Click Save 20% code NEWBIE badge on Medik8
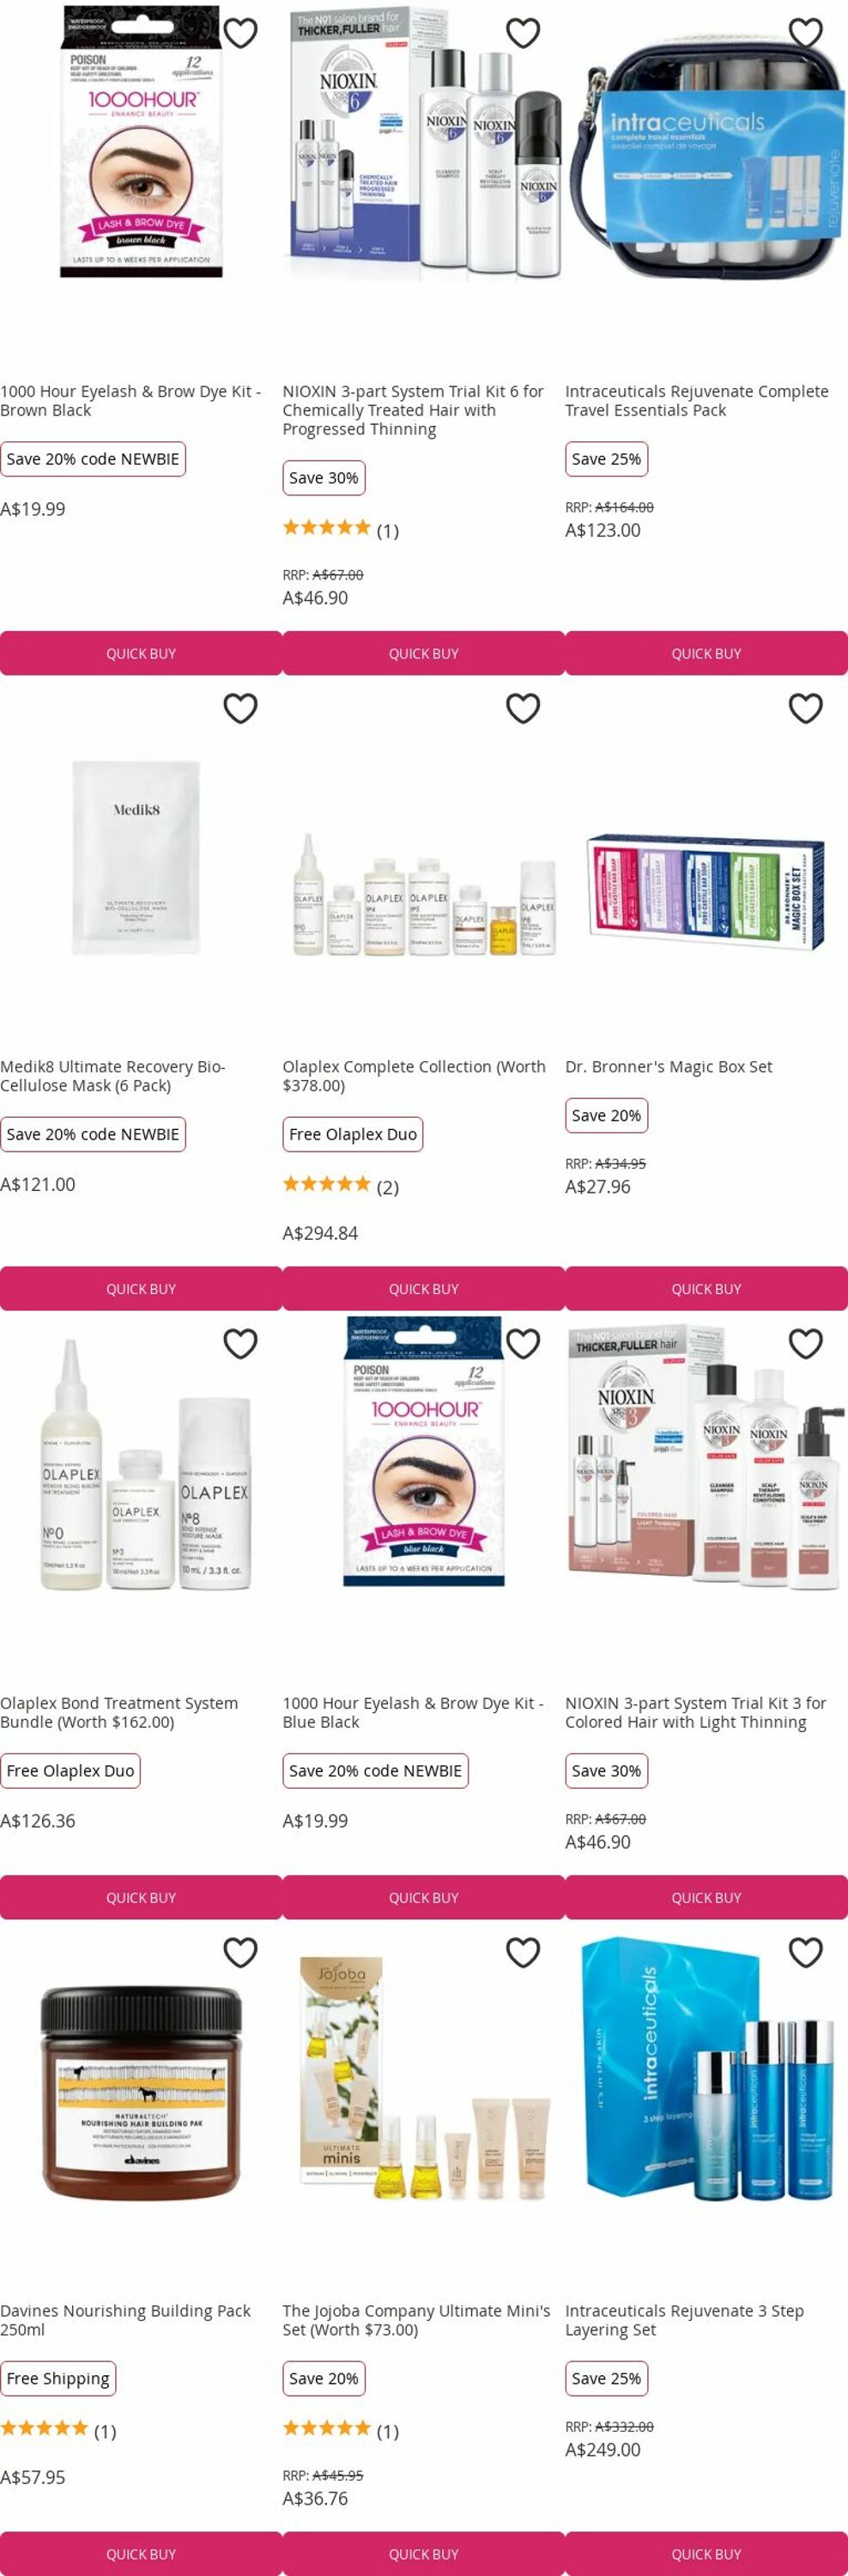The width and height of the screenshot is (848, 2576). (x=93, y=1134)
